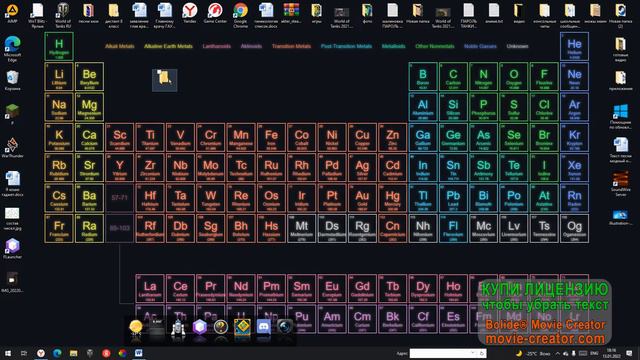This screenshot has height=360, width=640.
Task: Select the ПАРОЛЬ ТАНКИ text file
Action: point(468,15)
